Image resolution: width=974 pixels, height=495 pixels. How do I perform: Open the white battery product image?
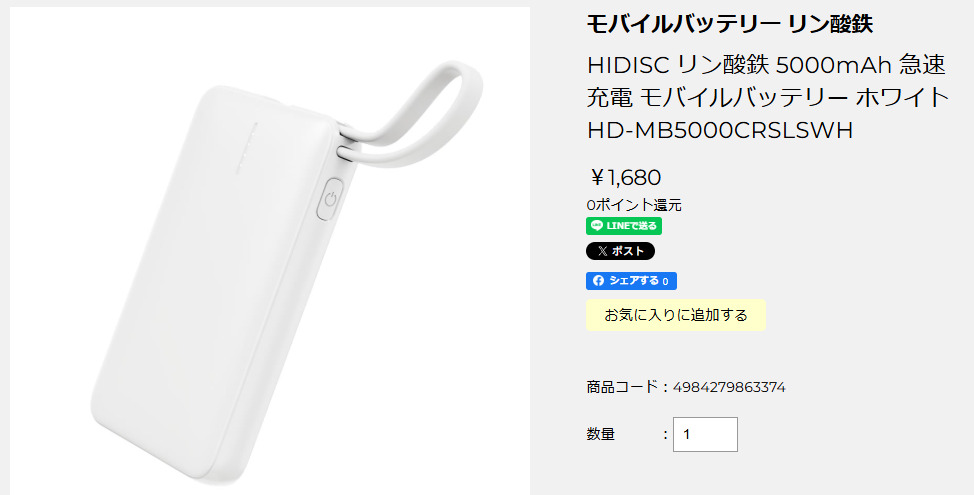pos(270,251)
